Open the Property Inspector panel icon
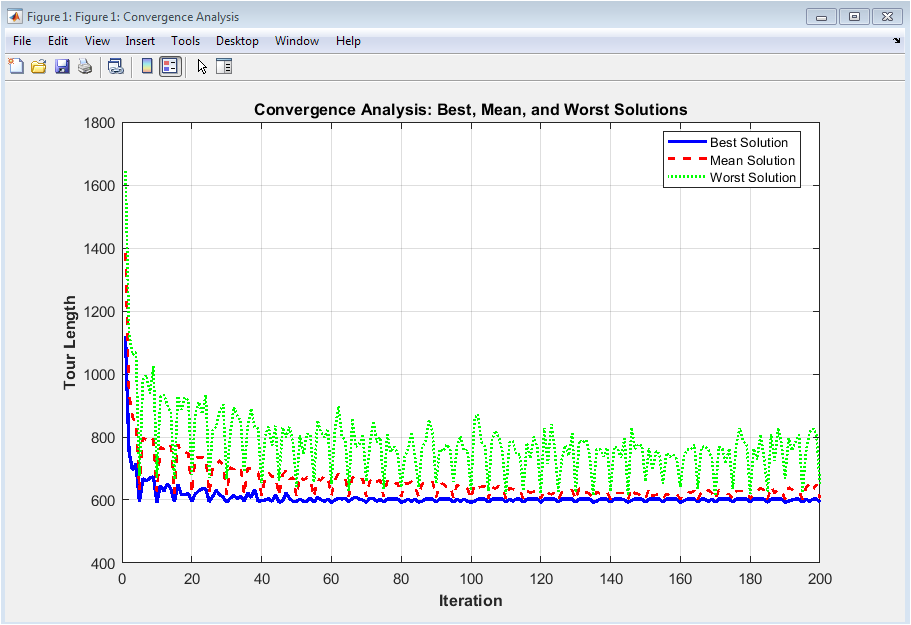Viewport: 911px width, 625px height. [x=224, y=67]
